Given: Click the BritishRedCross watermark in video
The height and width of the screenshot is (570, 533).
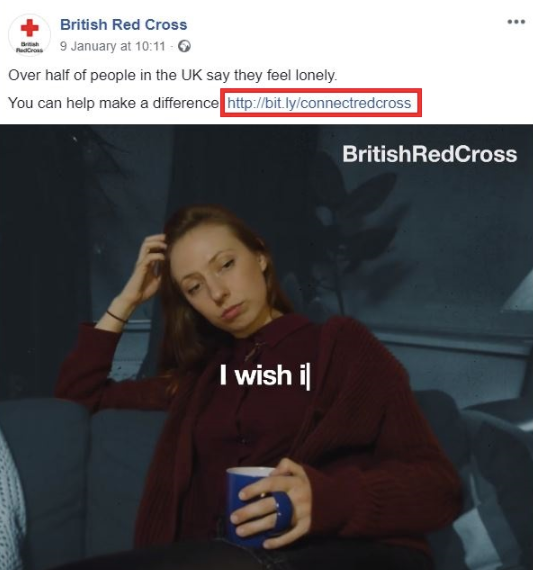Looking at the screenshot, I should click(429, 154).
